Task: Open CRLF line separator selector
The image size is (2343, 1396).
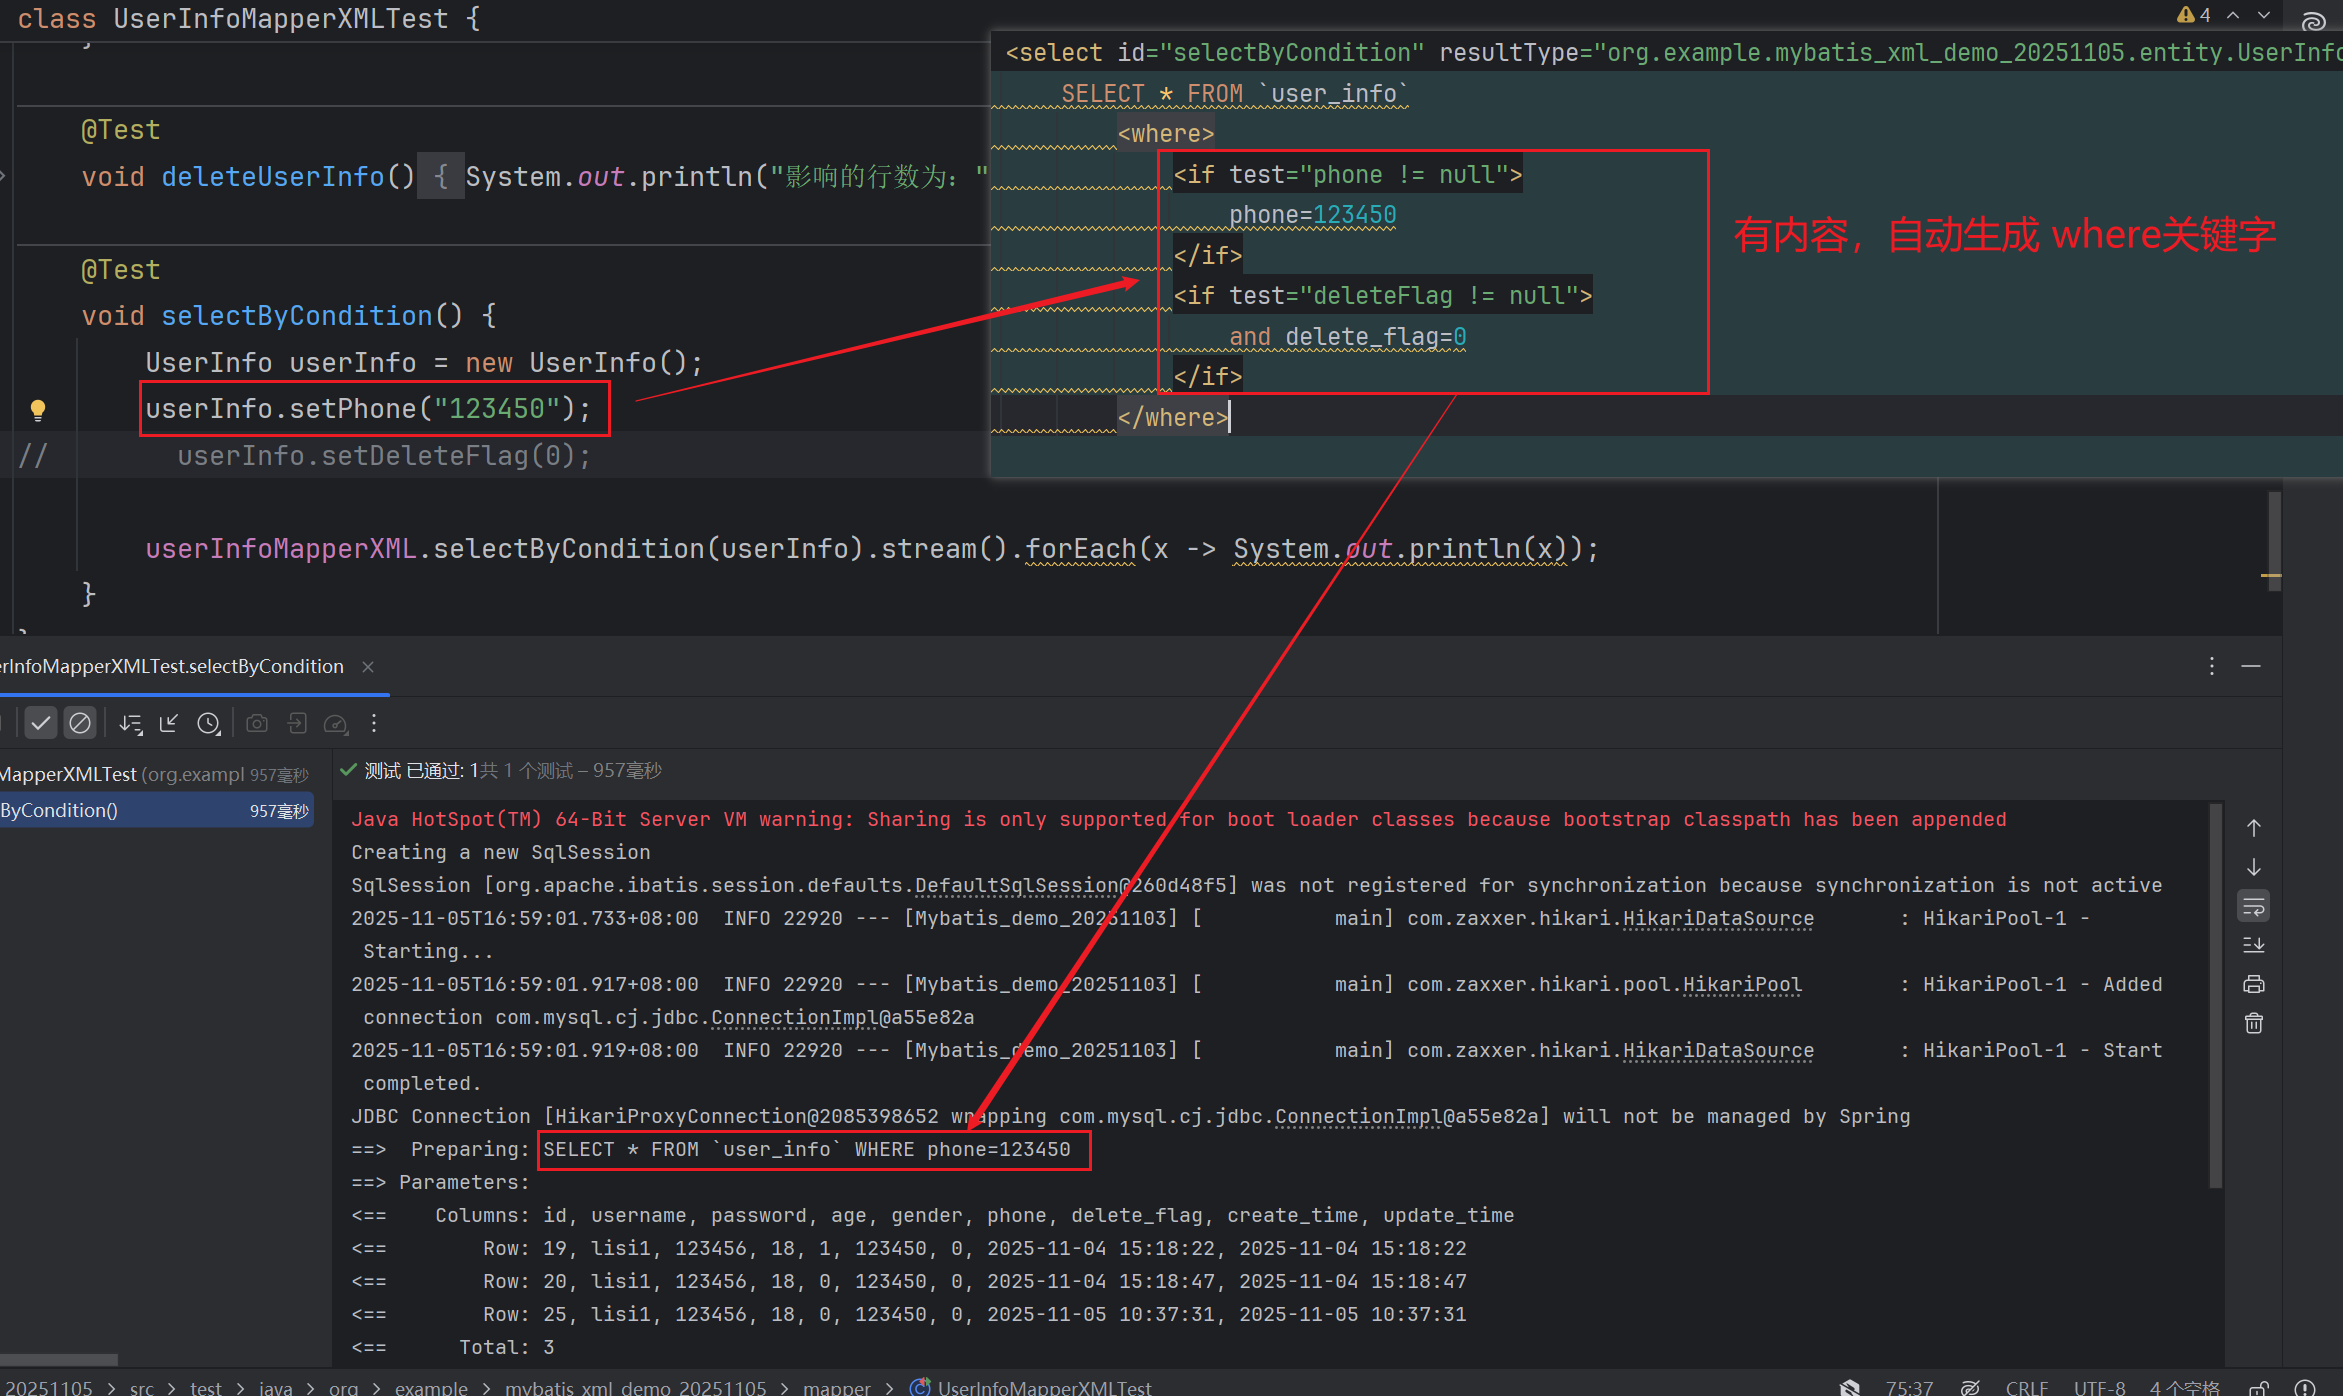Action: click(2026, 1387)
